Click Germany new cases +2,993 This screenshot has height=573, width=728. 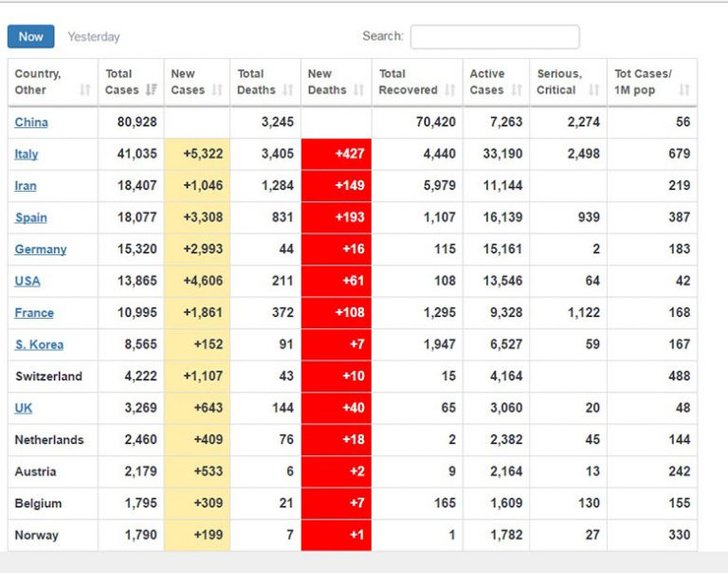(203, 249)
